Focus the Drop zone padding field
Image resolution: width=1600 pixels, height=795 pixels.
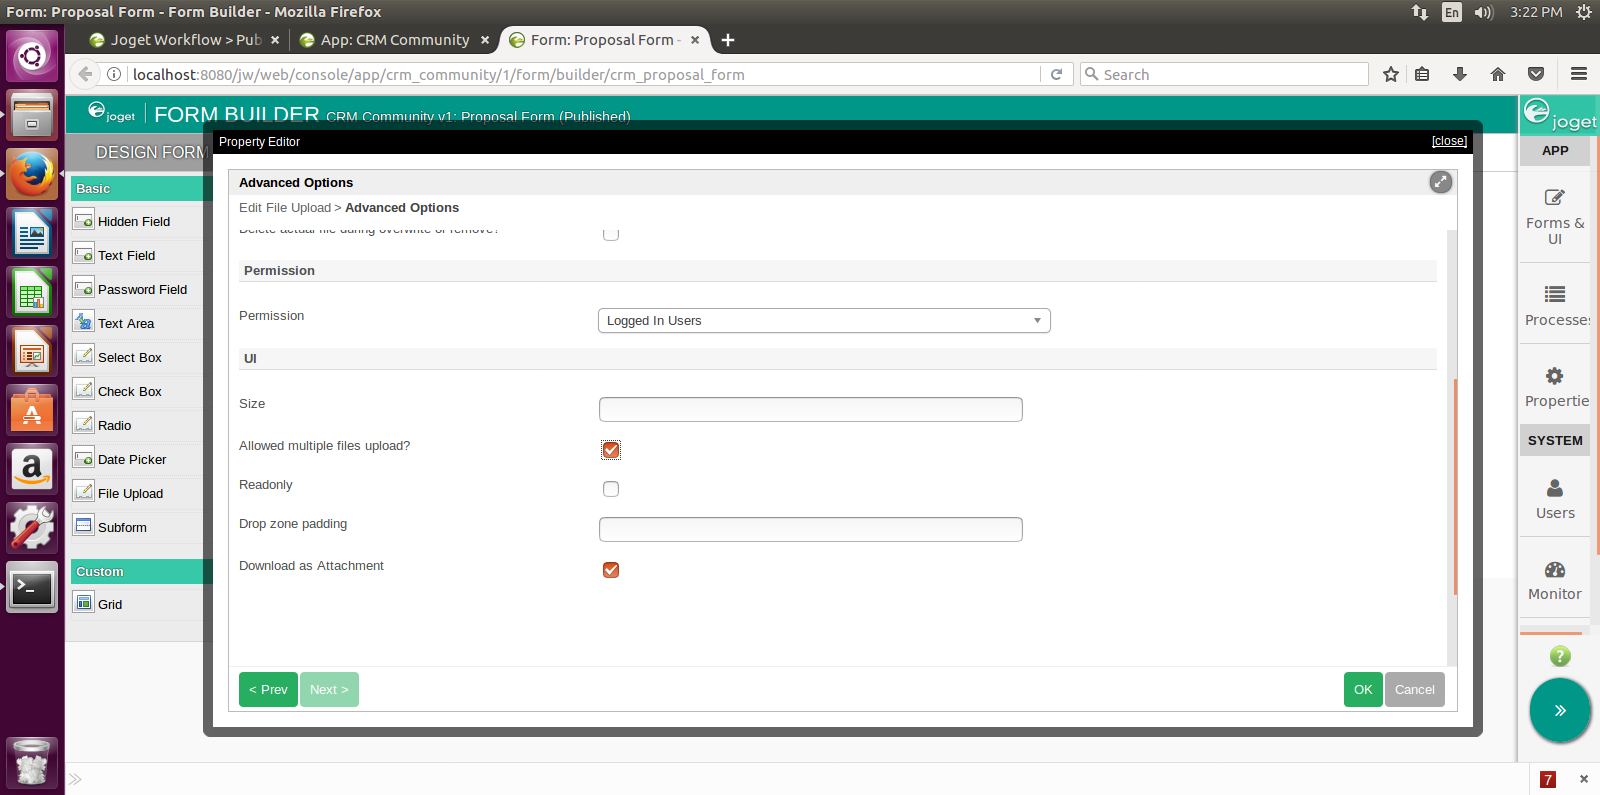pyautogui.click(x=811, y=529)
